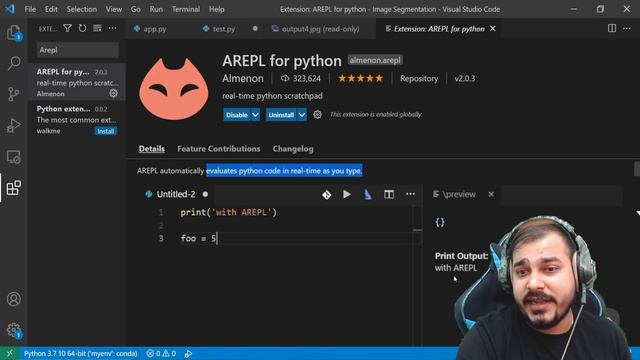Click the v2.0.3 version label
This screenshot has width=640, height=360.
465,78
